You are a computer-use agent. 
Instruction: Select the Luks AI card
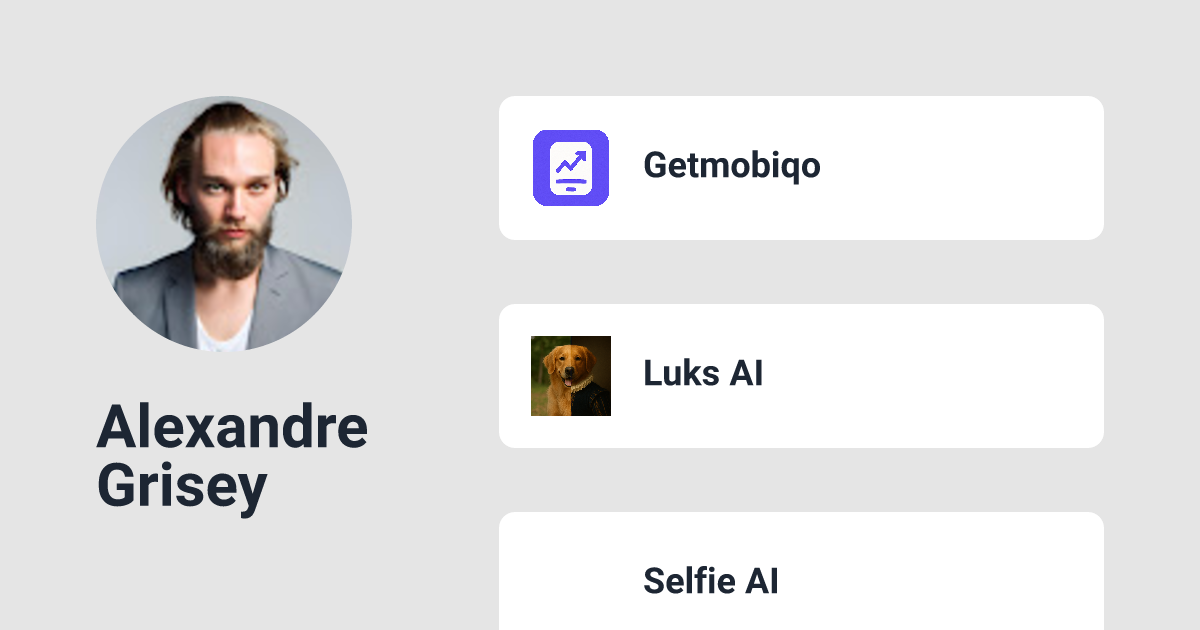[x=800, y=375]
